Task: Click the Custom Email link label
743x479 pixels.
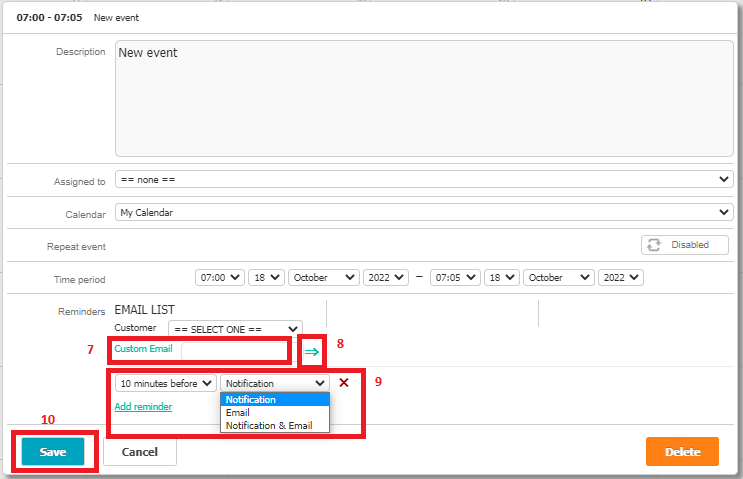Action: click(143, 349)
